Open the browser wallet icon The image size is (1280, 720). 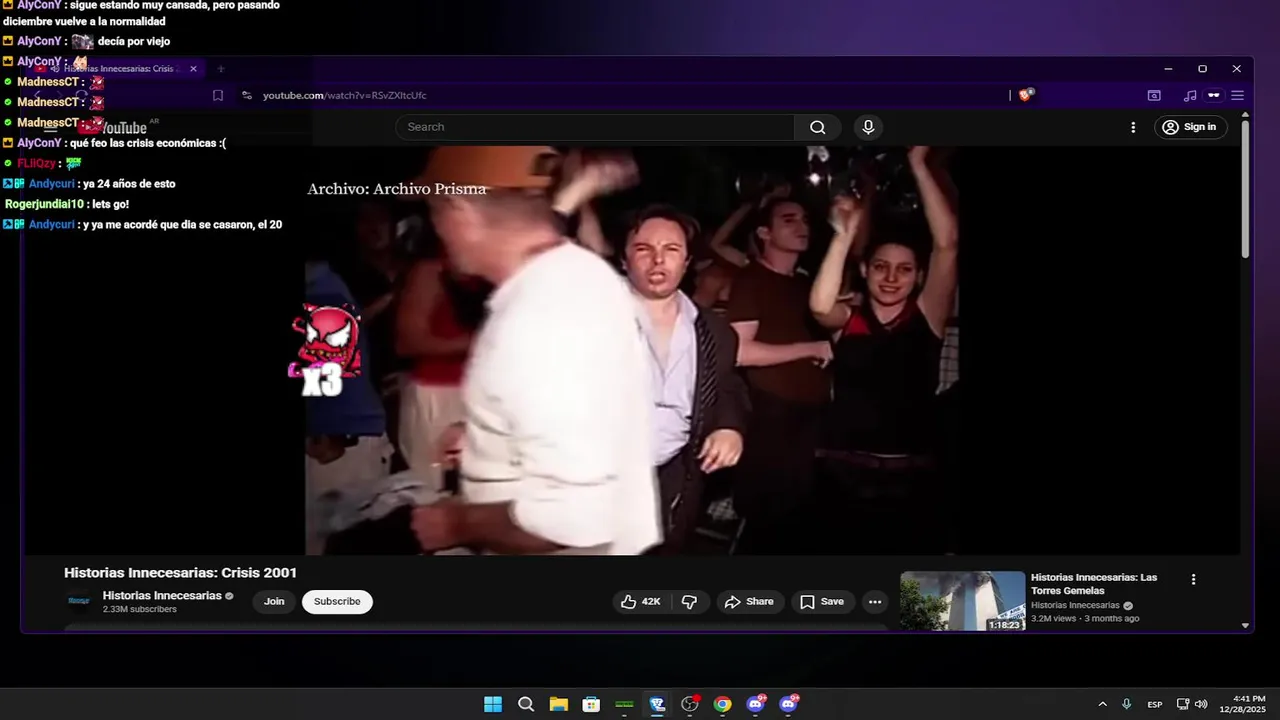pos(1154,95)
